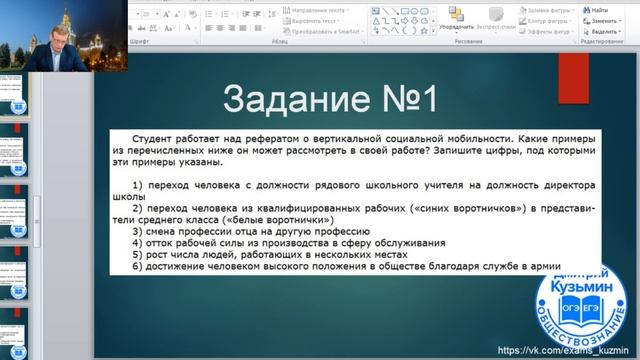Select the Cloud shape

pyautogui.click(x=424, y=21)
